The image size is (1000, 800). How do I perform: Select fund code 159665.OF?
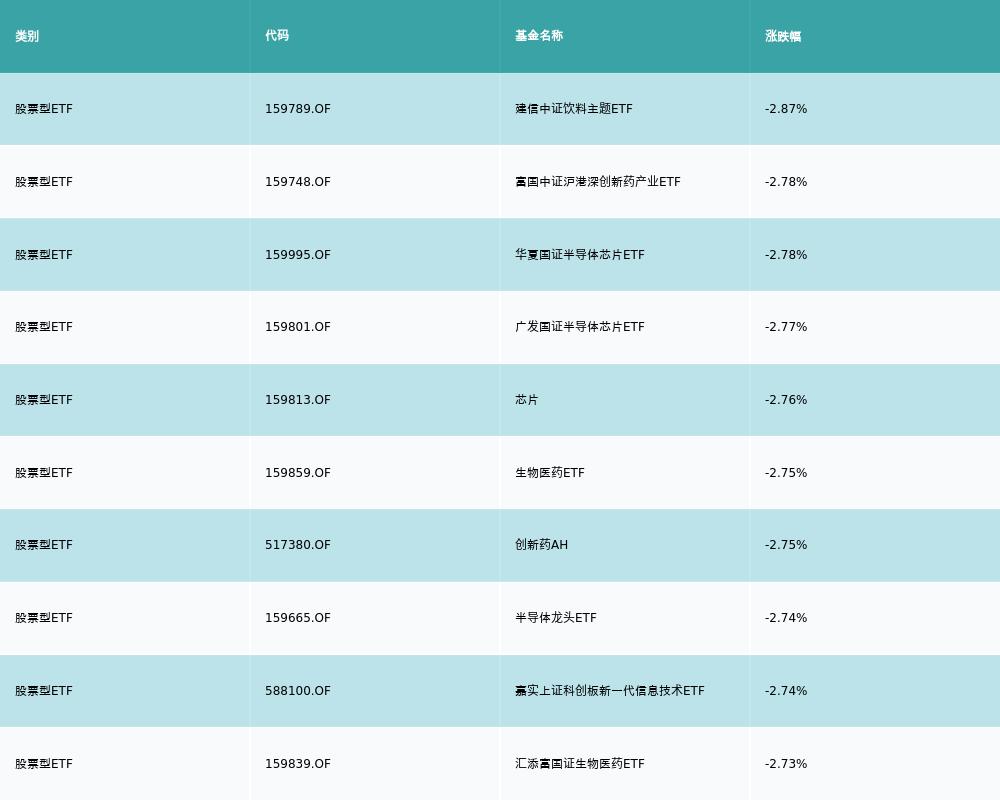[x=298, y=618]
